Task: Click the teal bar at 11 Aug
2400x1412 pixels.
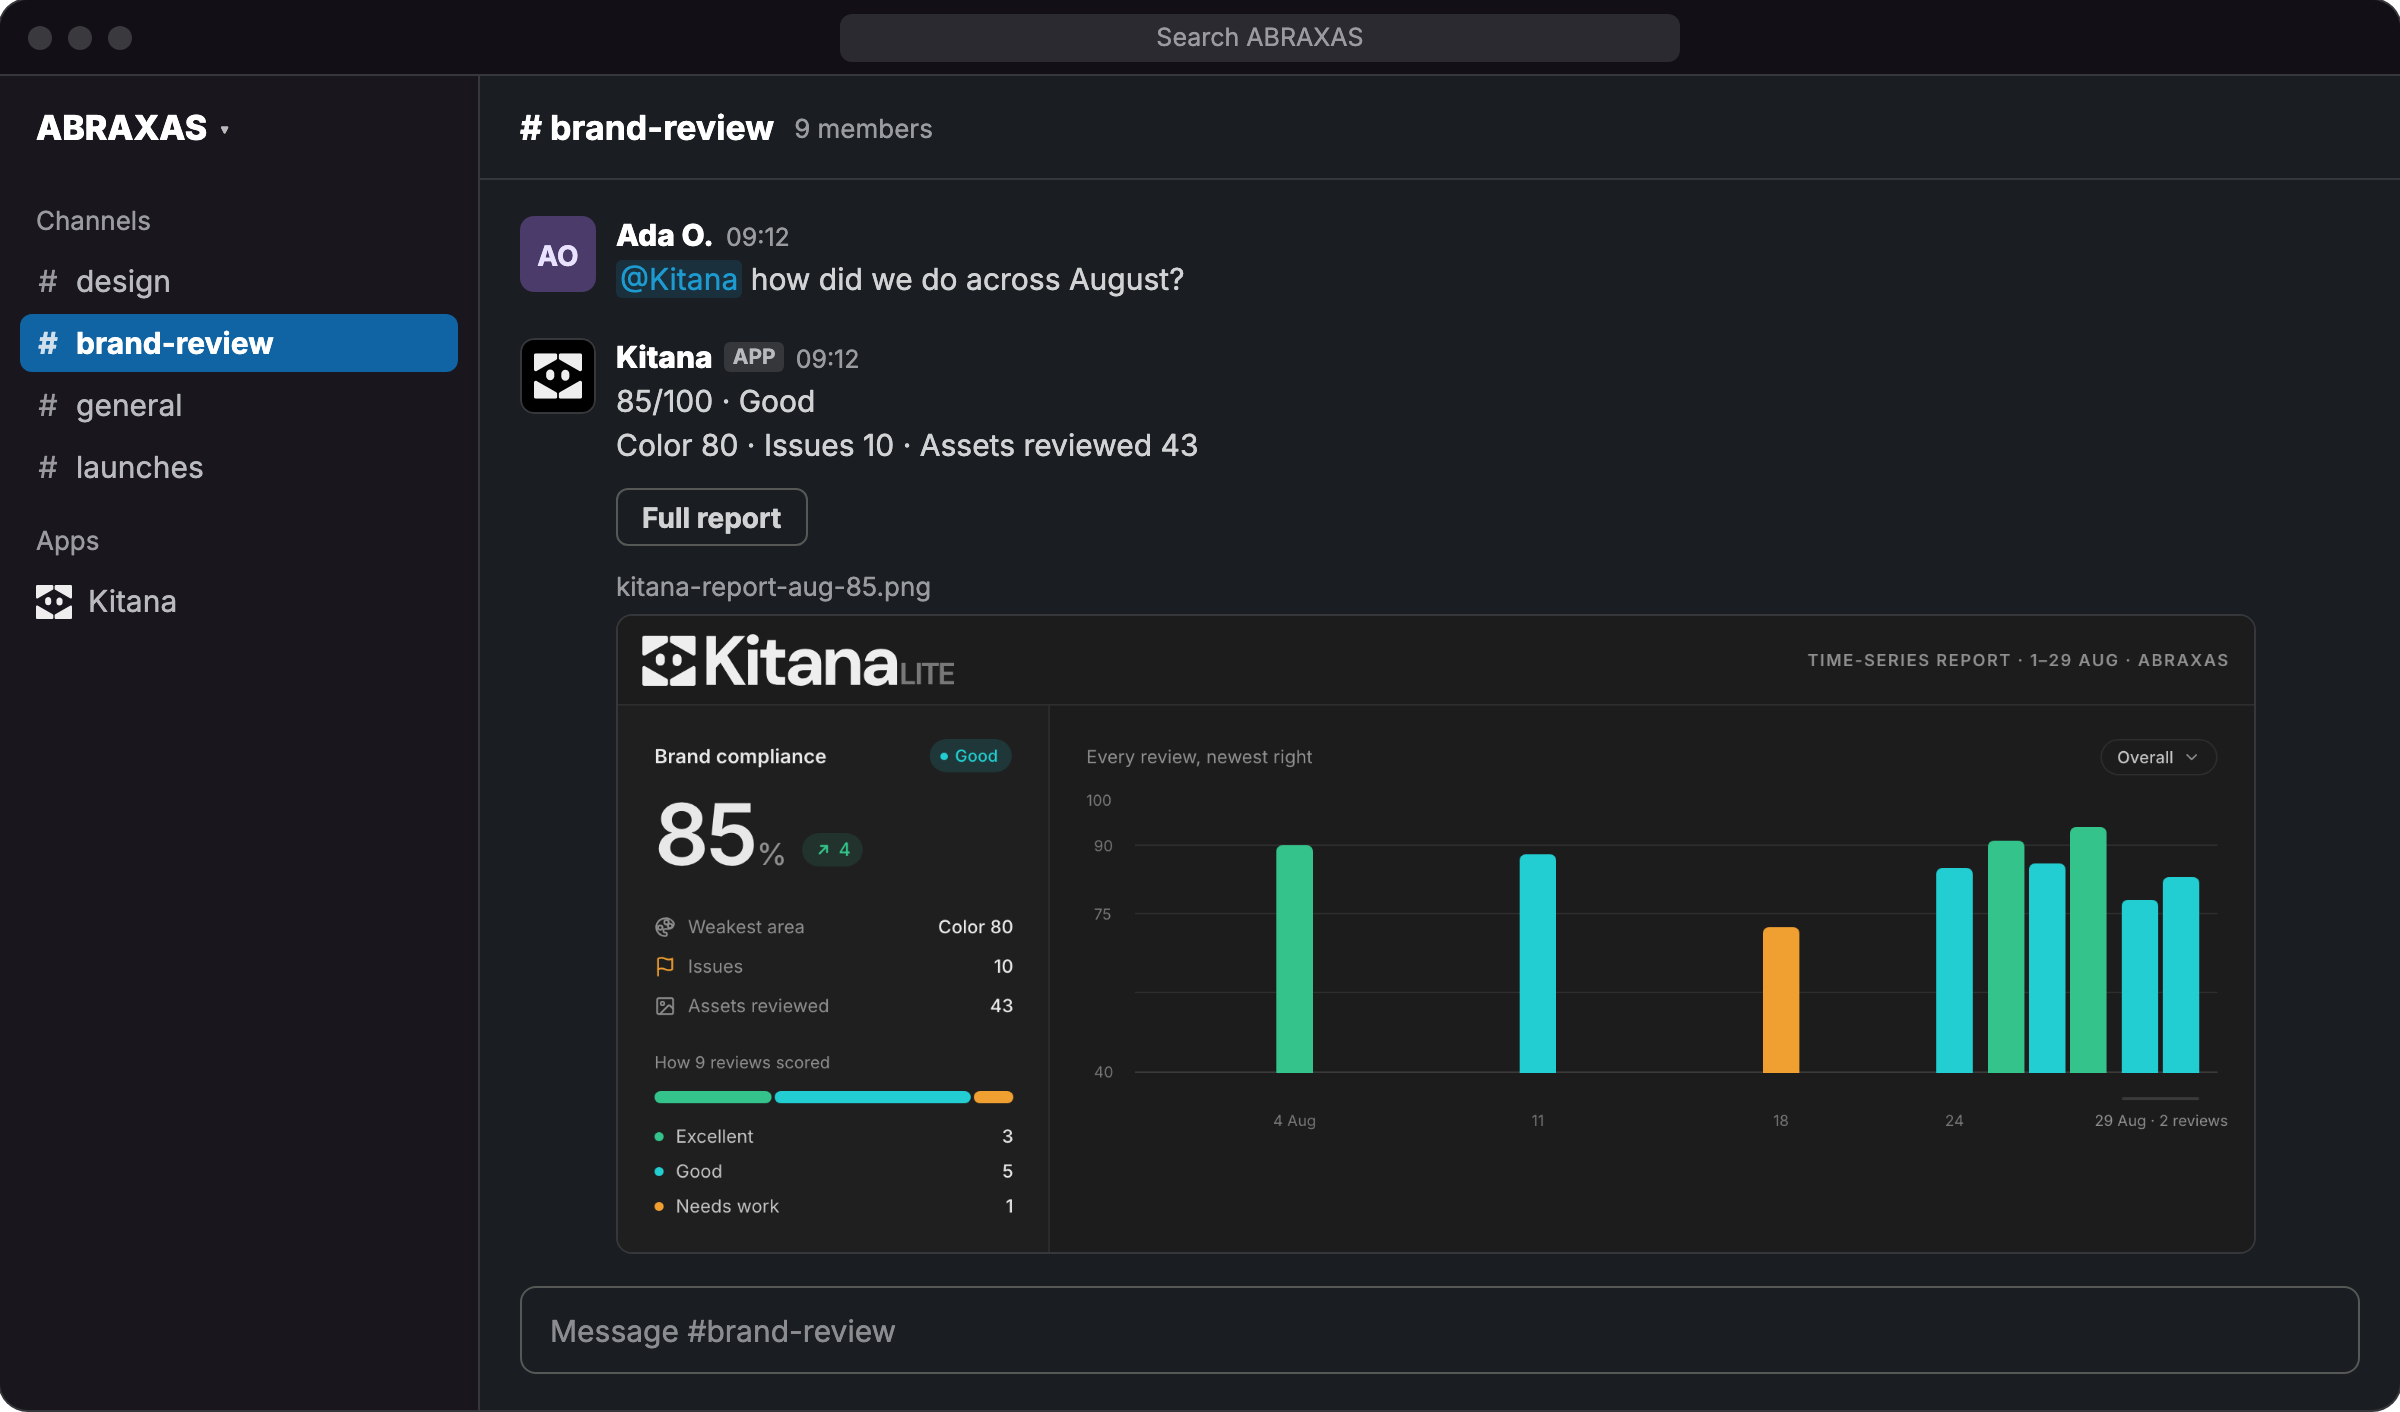Action: click(x=1538, y=963)
